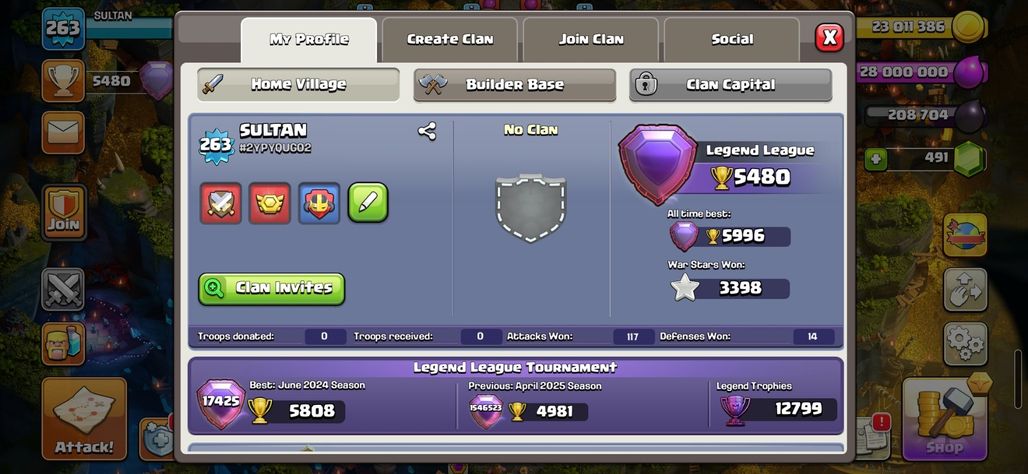Tap the Attack! map button

click(x=84, y=418)
